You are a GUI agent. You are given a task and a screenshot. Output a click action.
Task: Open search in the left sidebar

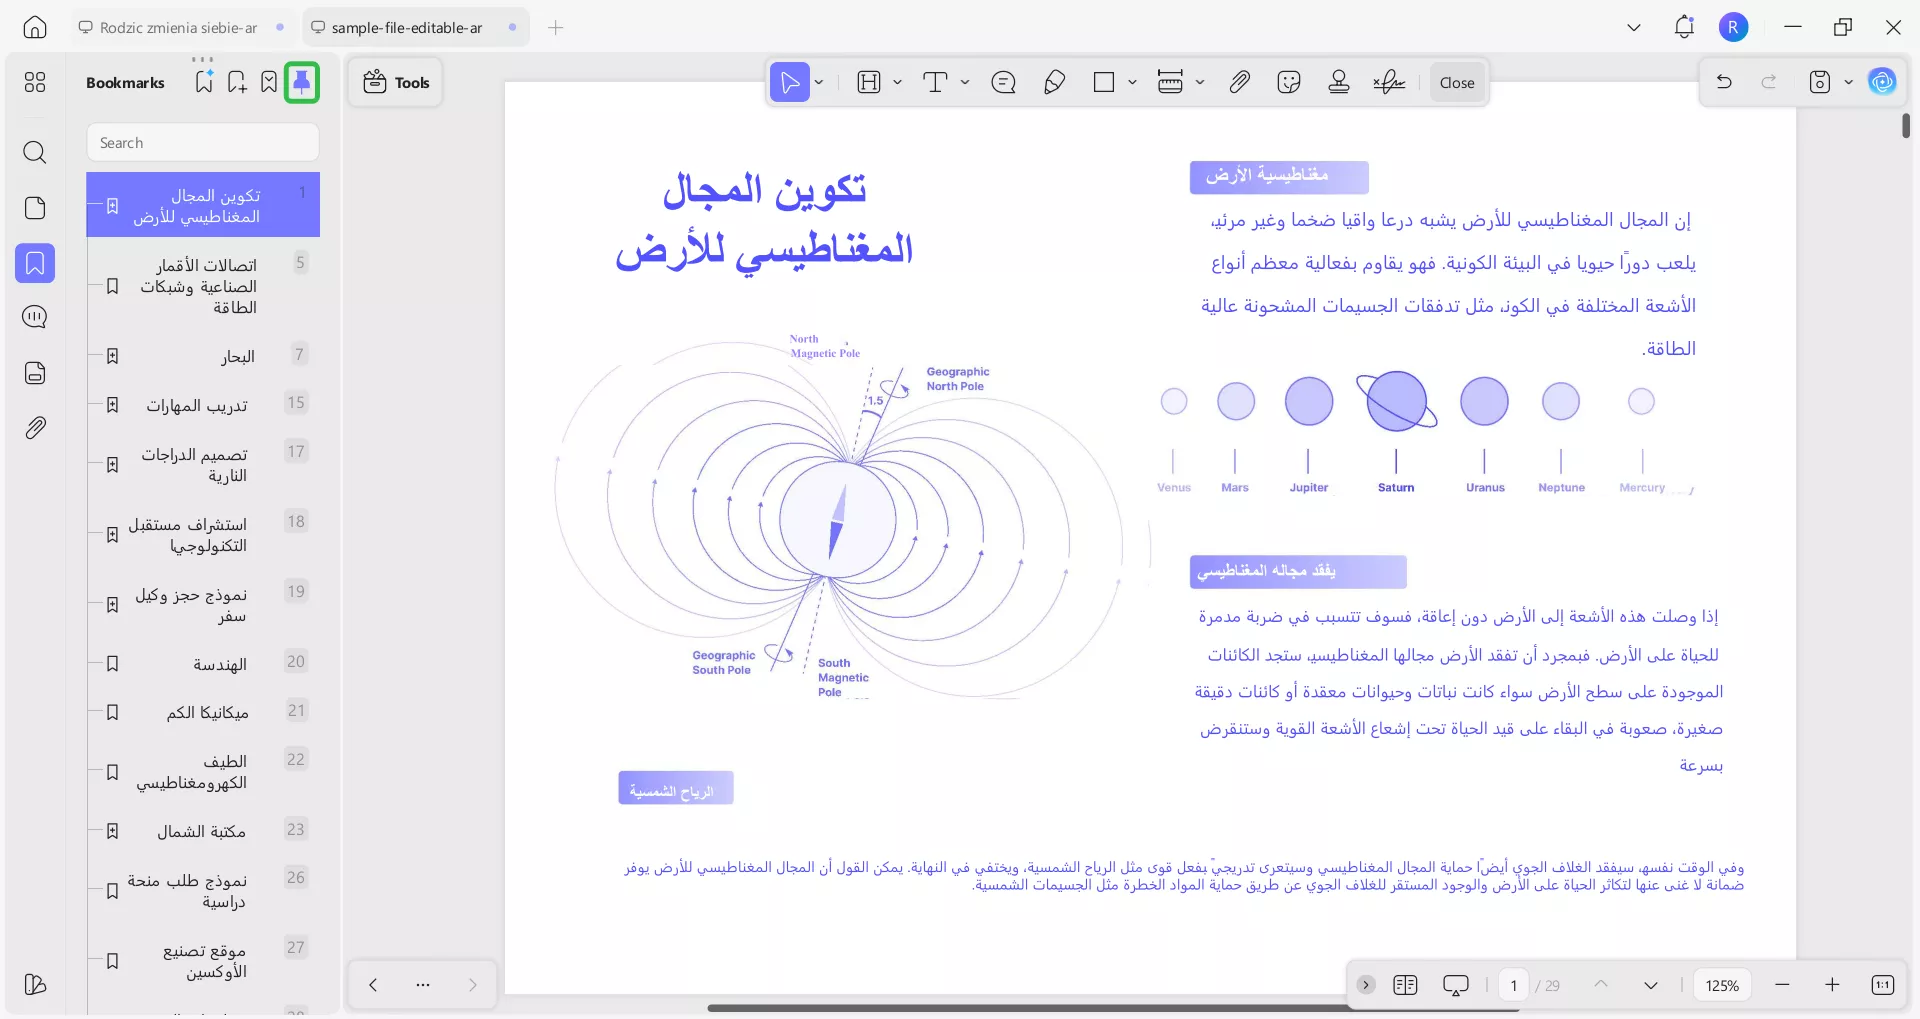(x=35, y=153)
